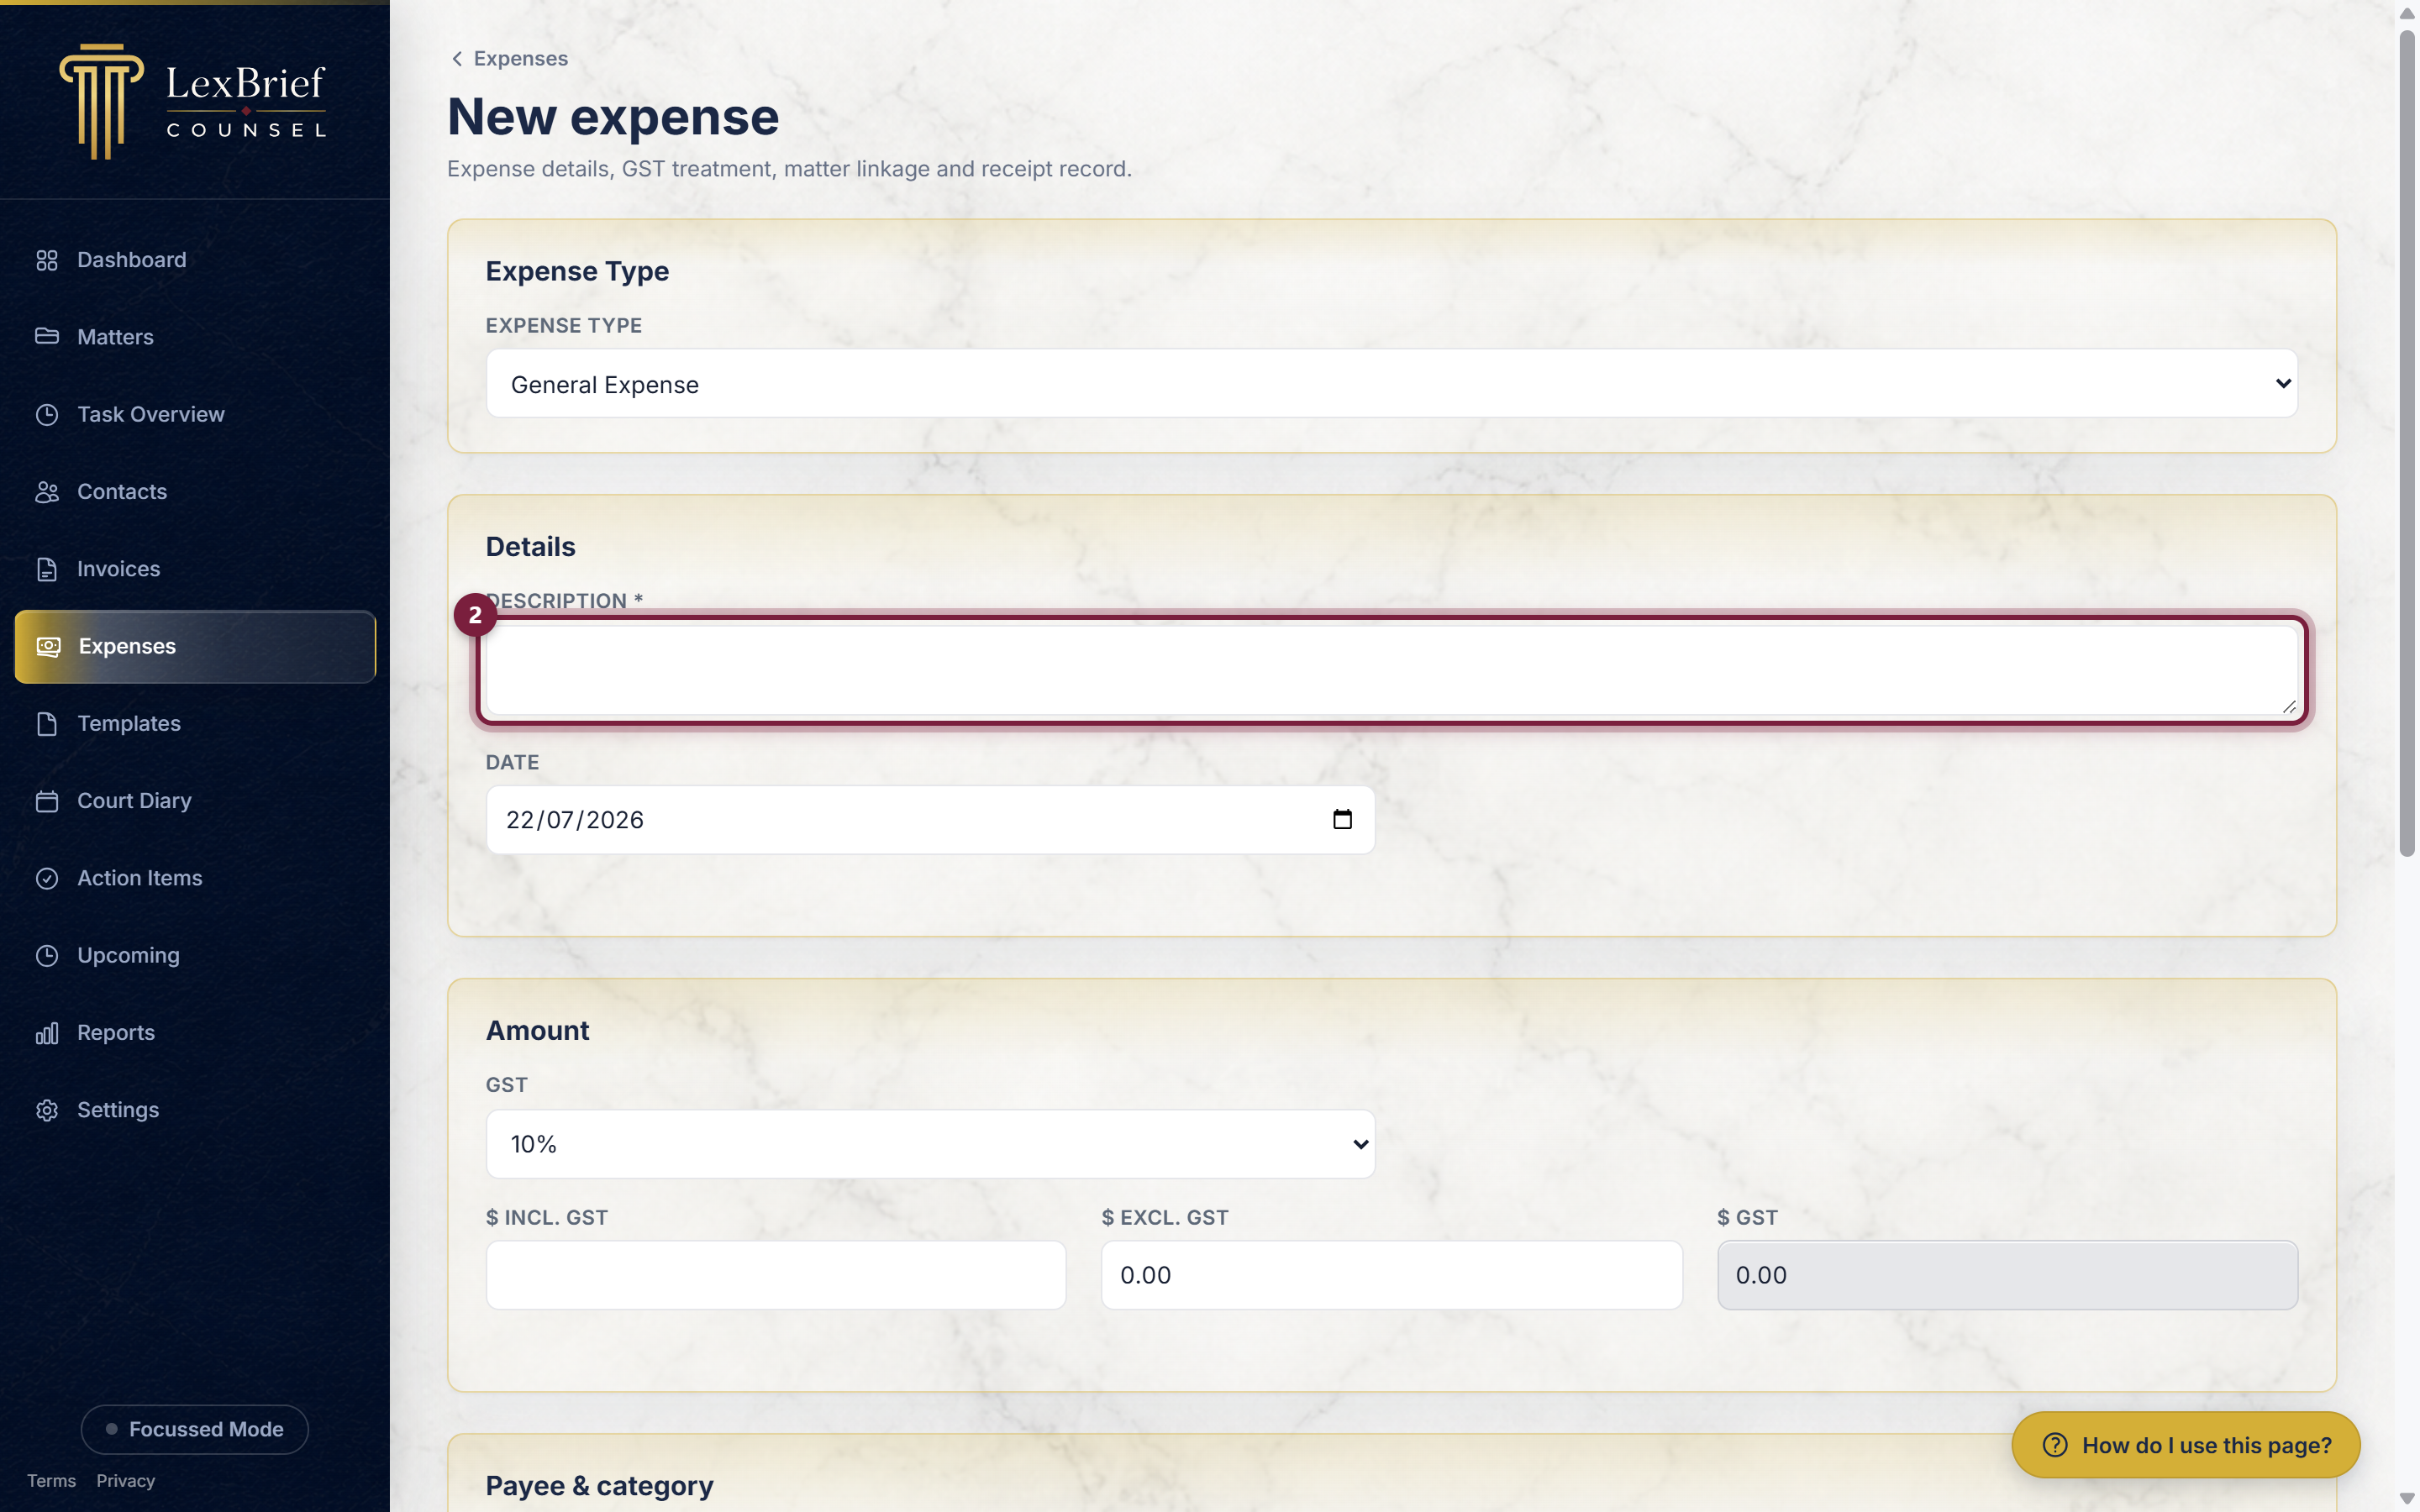Viewport: 2420px width, 1512px height.
Task: Click the scrollbar down arrow
Action: [2407, 1498]
